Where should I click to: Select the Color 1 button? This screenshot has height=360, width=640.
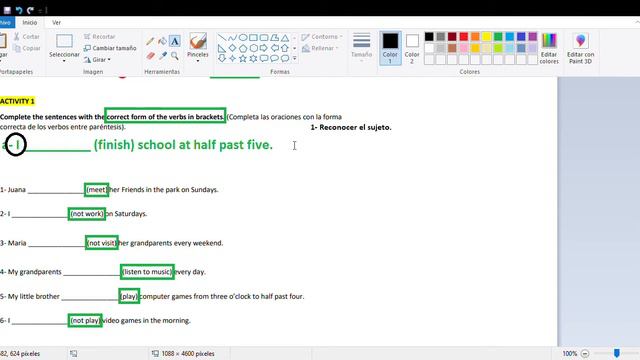[390, 48]
